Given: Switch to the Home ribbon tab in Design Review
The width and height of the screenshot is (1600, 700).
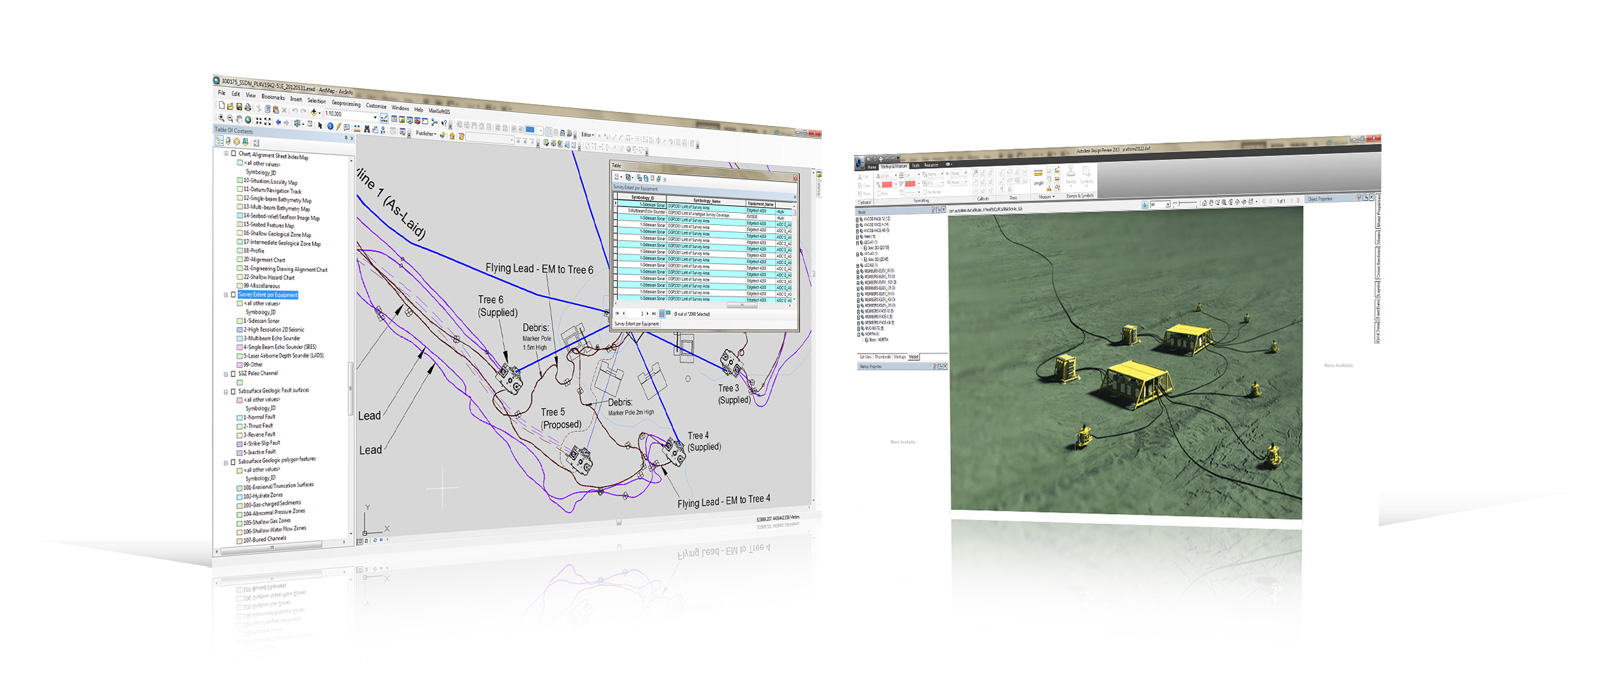Looking at the screenshot, I should 872,167.
